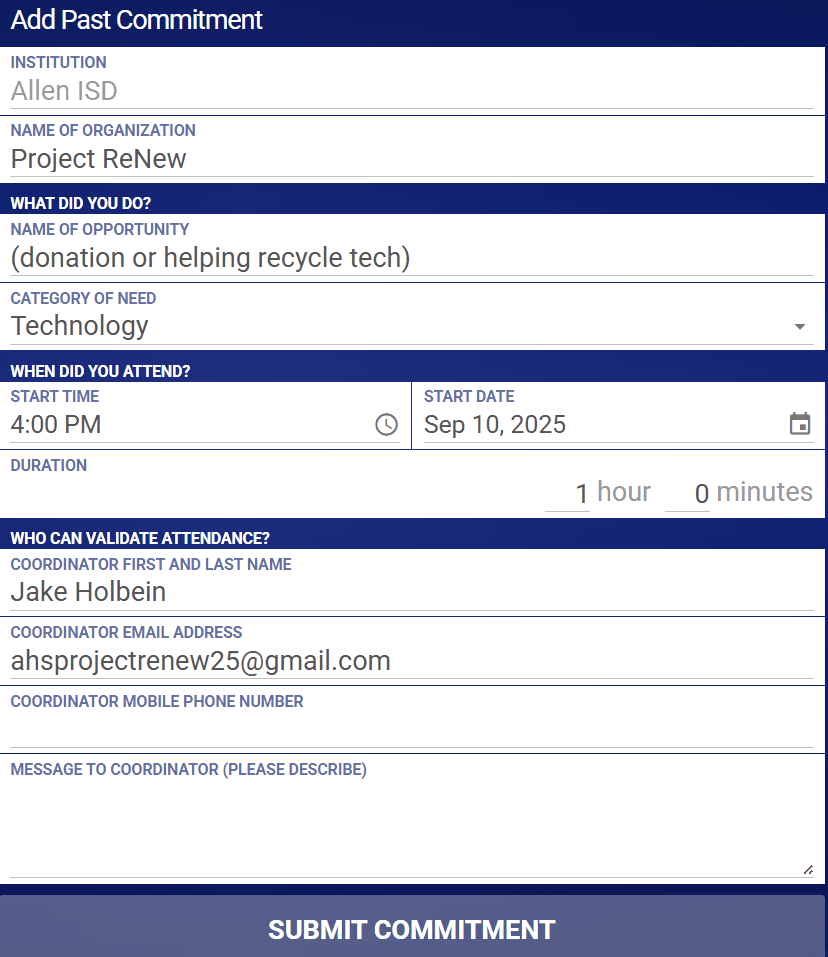
Task: Click the minutes duration field showing 0
Action: (x=687, y=491)
